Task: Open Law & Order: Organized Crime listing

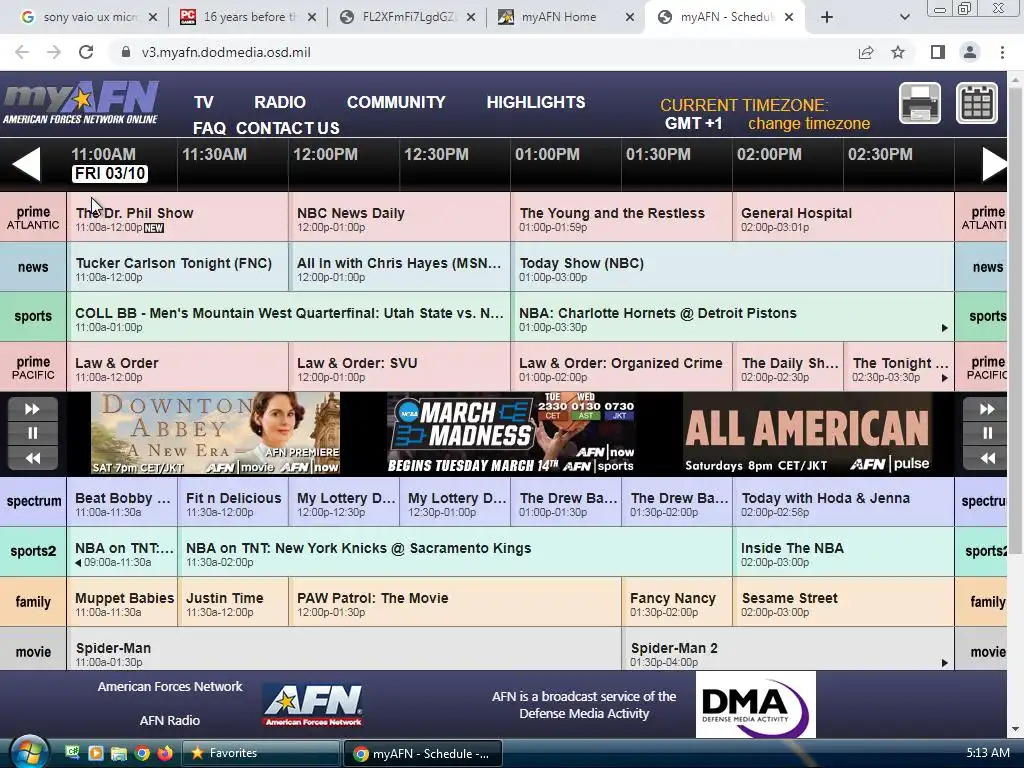Action: (x=622, y=368)
